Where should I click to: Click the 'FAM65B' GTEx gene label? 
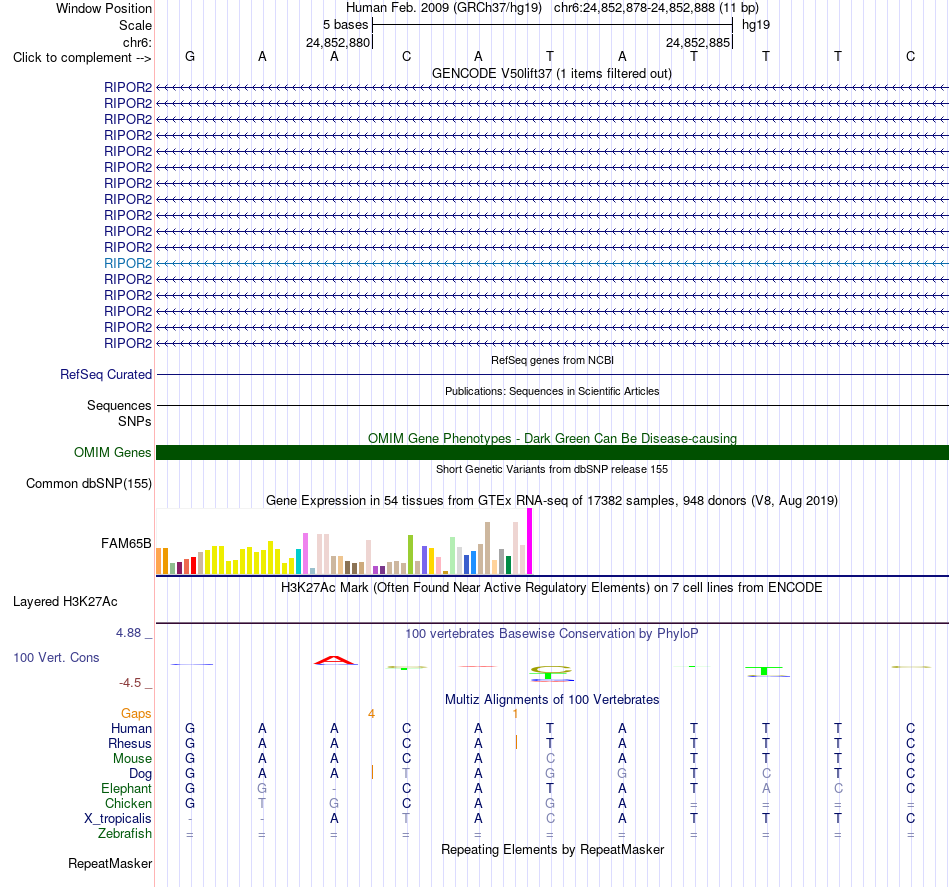pyautogui.click(x=126, y=543)
